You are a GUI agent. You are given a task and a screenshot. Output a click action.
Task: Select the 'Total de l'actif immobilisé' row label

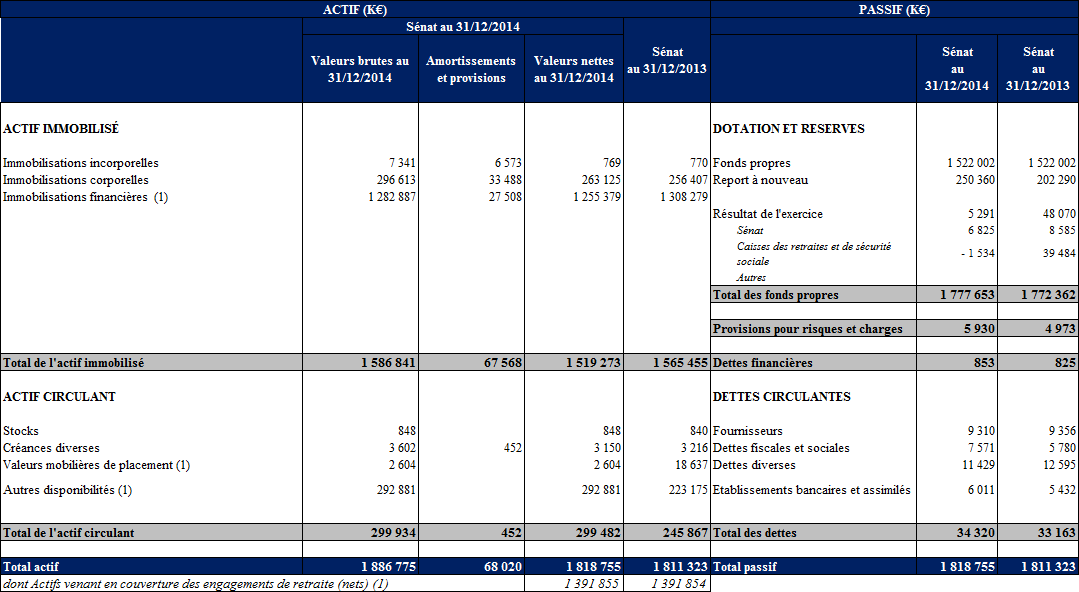pos(74,363)
